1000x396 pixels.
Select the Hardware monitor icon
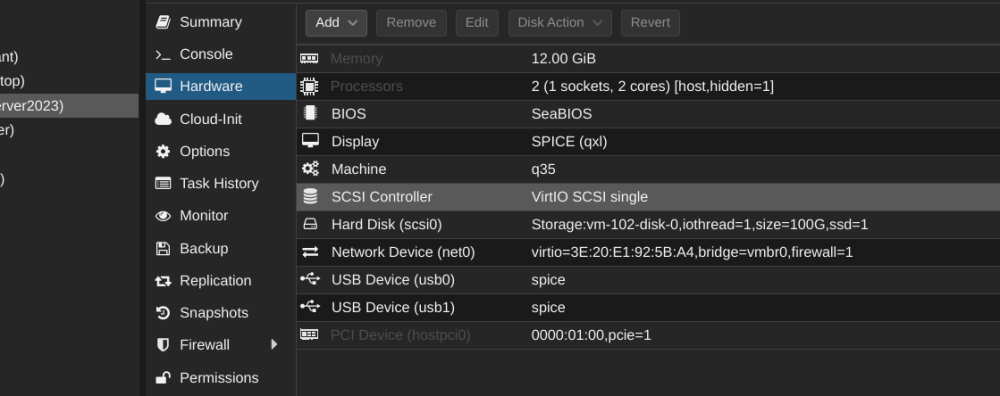(163, 86)
